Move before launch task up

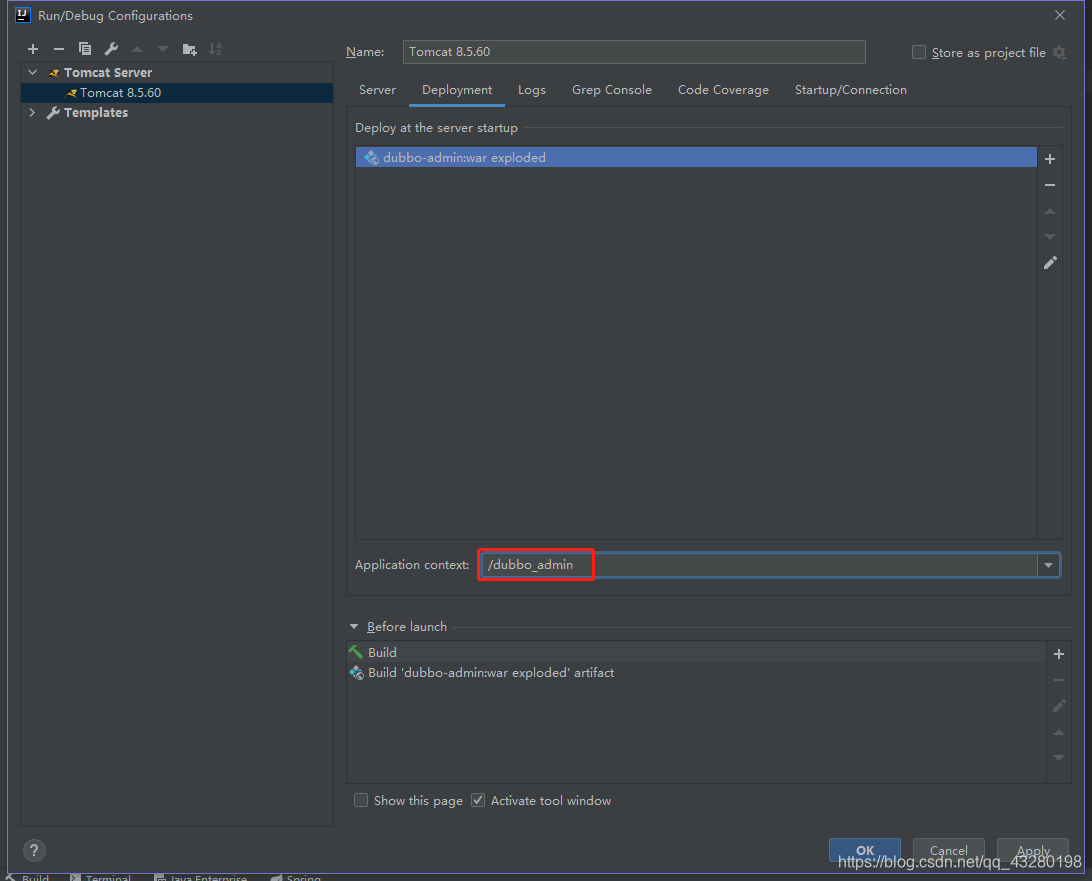(x=1059, y=732)
